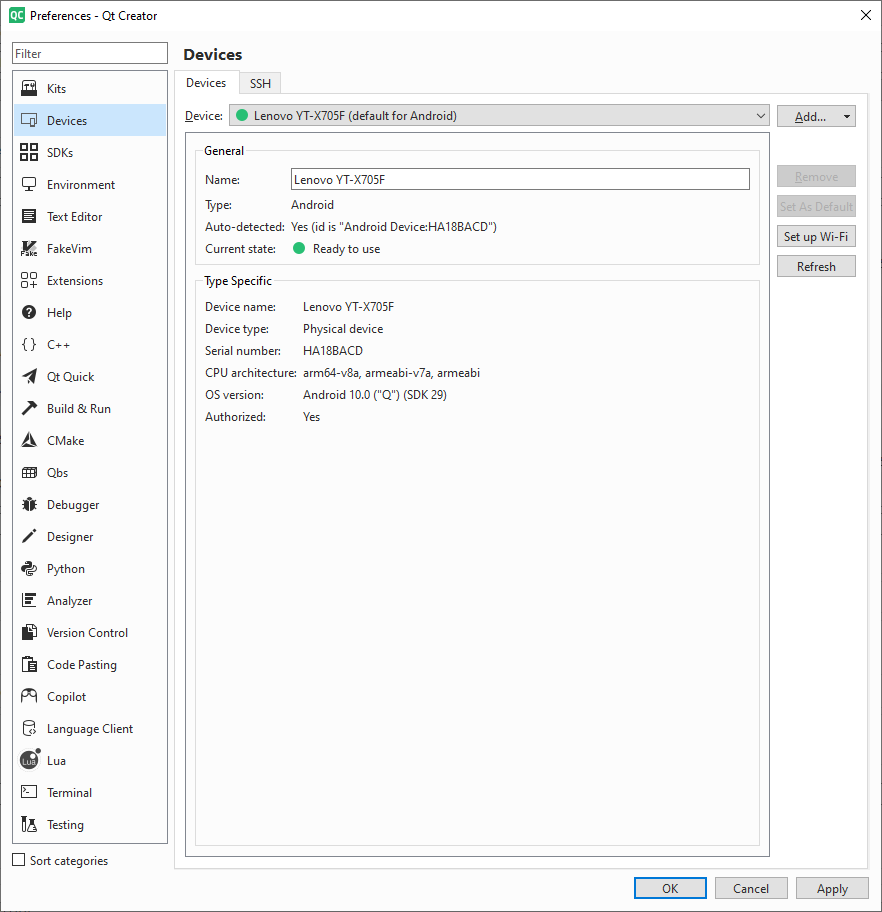The width and height of the screenshot is (882, 912).
Task: Click the Auto-detected id value text
Action: click(394, 227)
